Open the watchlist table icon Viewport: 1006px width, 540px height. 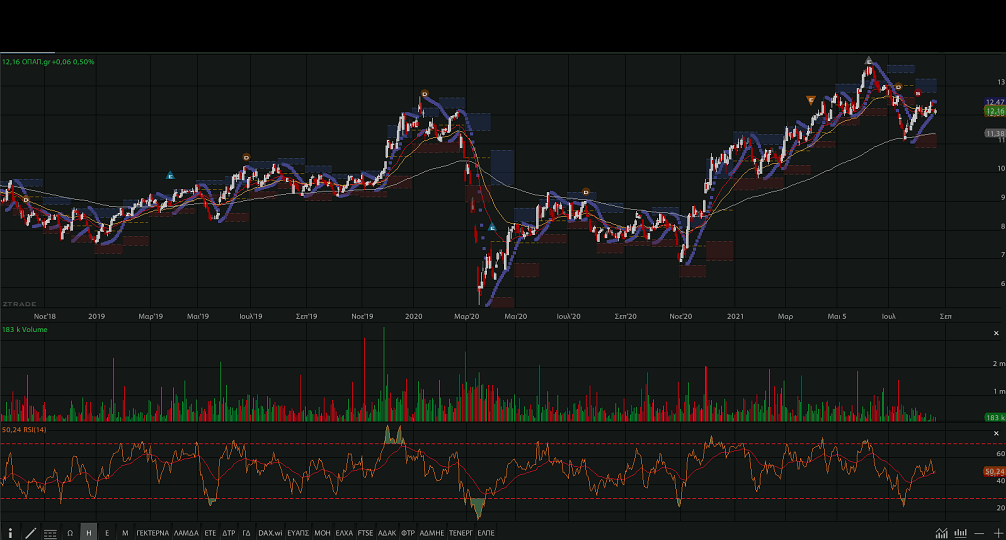50,533
